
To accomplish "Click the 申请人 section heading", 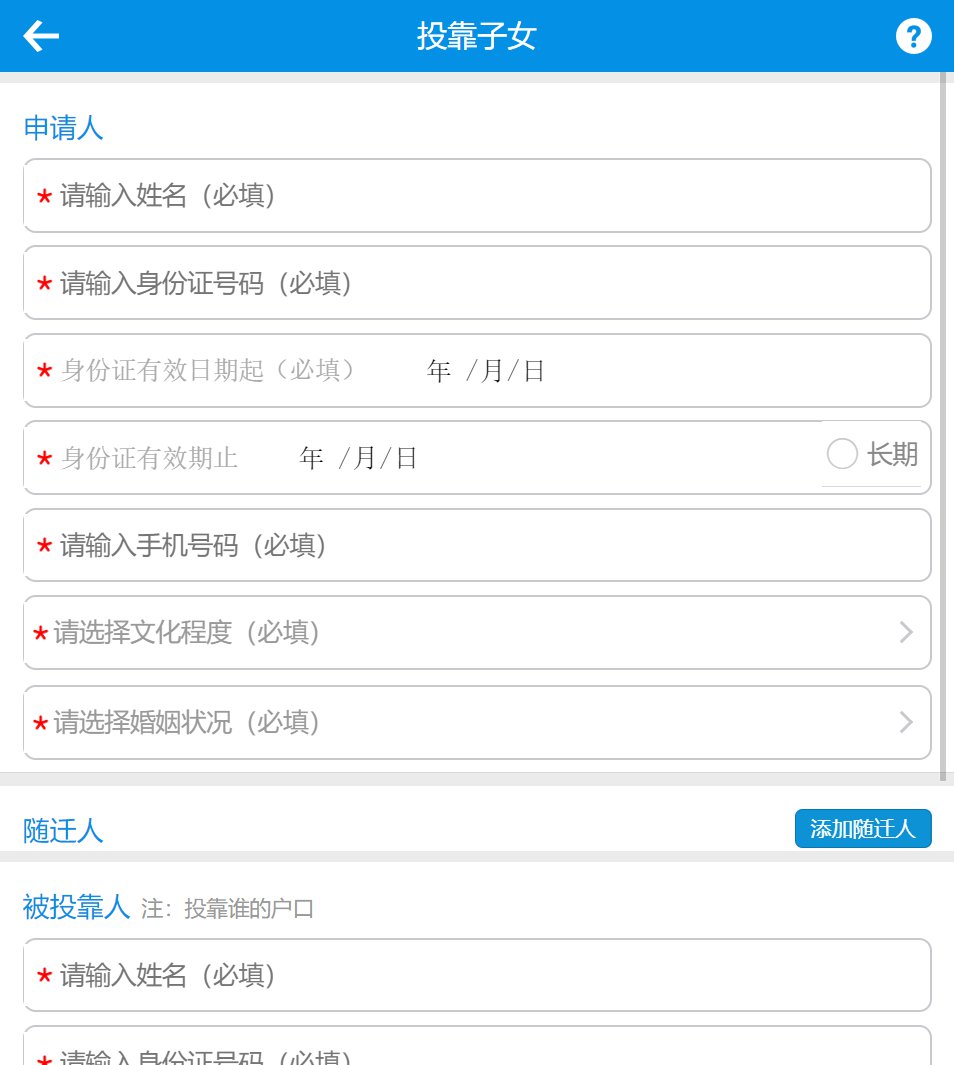I will click(x=63, y=128).
